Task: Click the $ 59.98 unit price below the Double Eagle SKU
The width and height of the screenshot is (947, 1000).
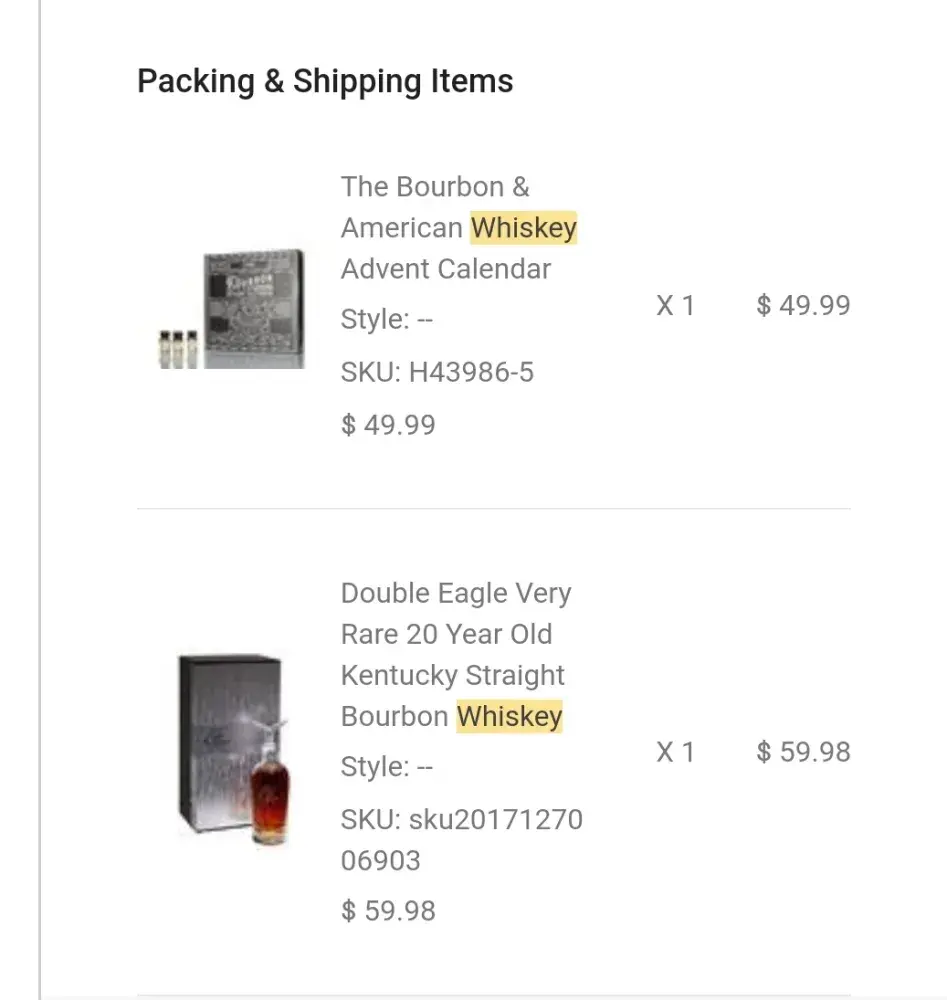Action: pos(388,910)
